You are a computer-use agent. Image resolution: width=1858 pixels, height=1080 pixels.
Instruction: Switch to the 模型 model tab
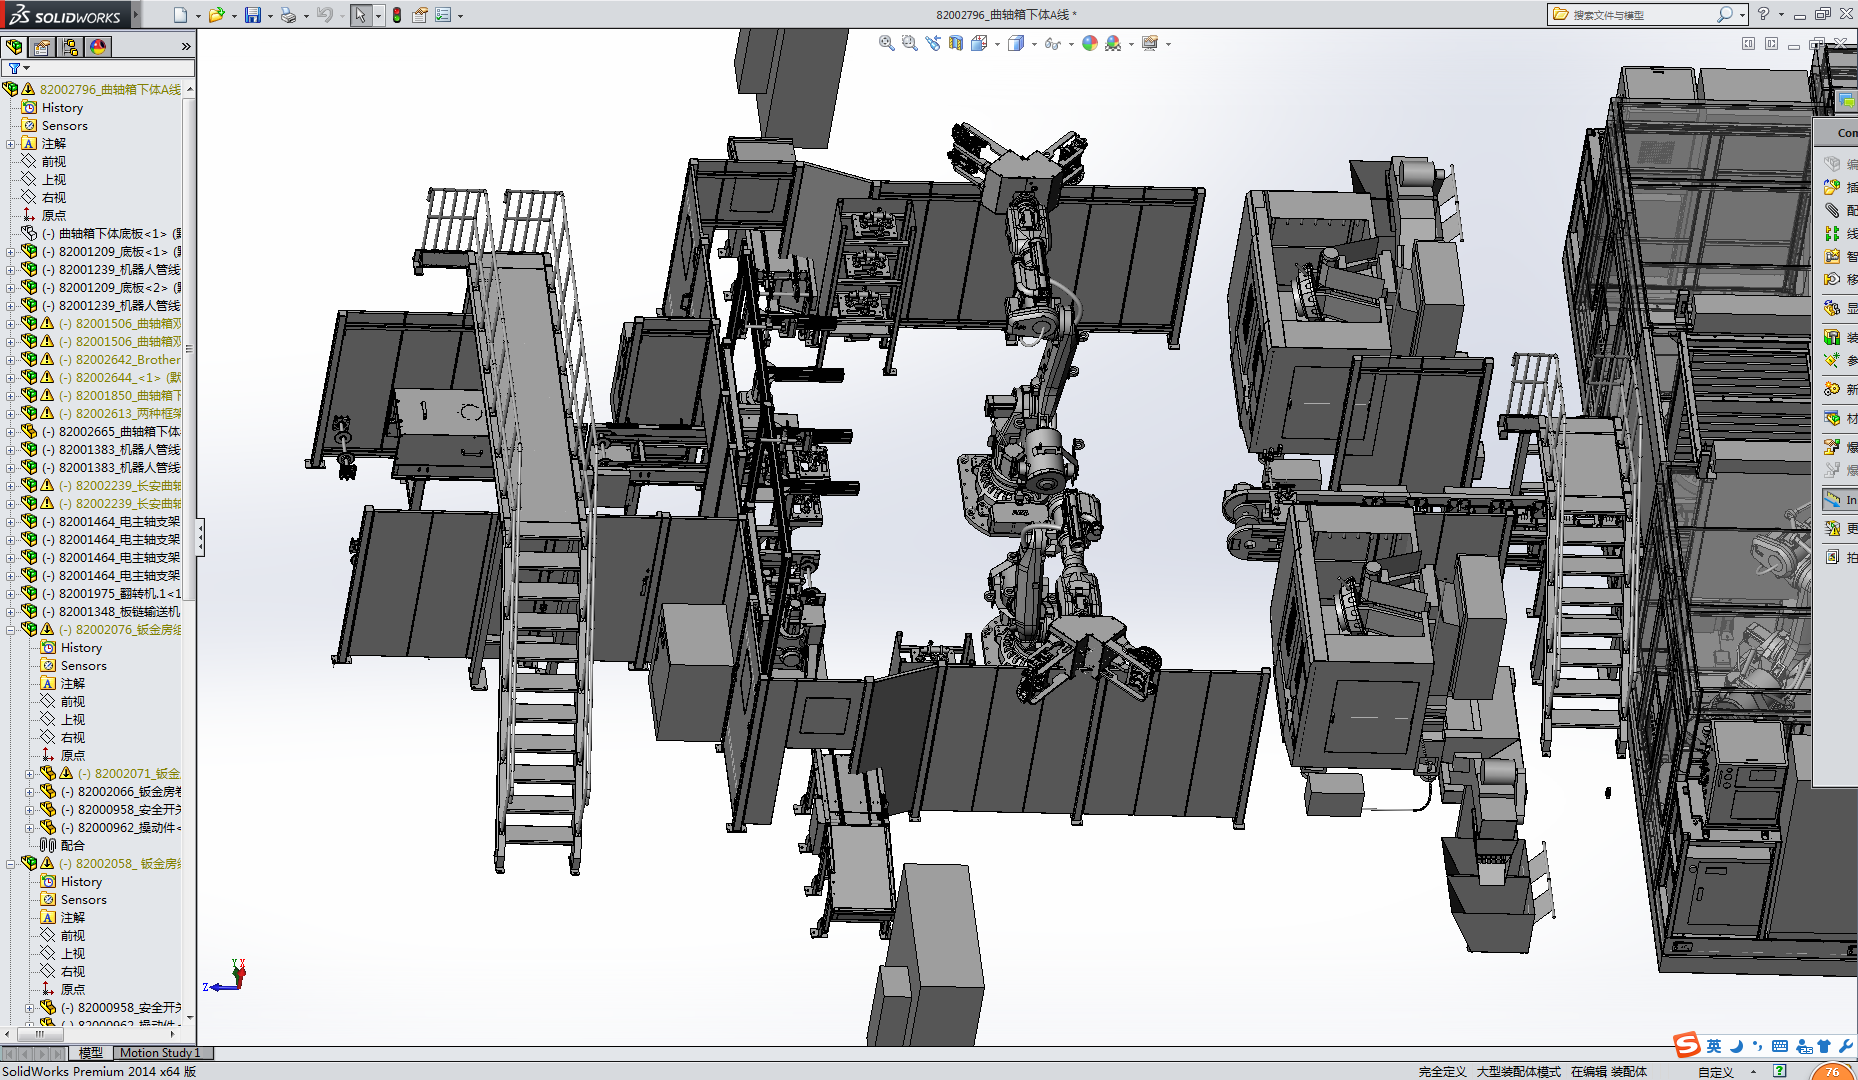(91, 1053)
